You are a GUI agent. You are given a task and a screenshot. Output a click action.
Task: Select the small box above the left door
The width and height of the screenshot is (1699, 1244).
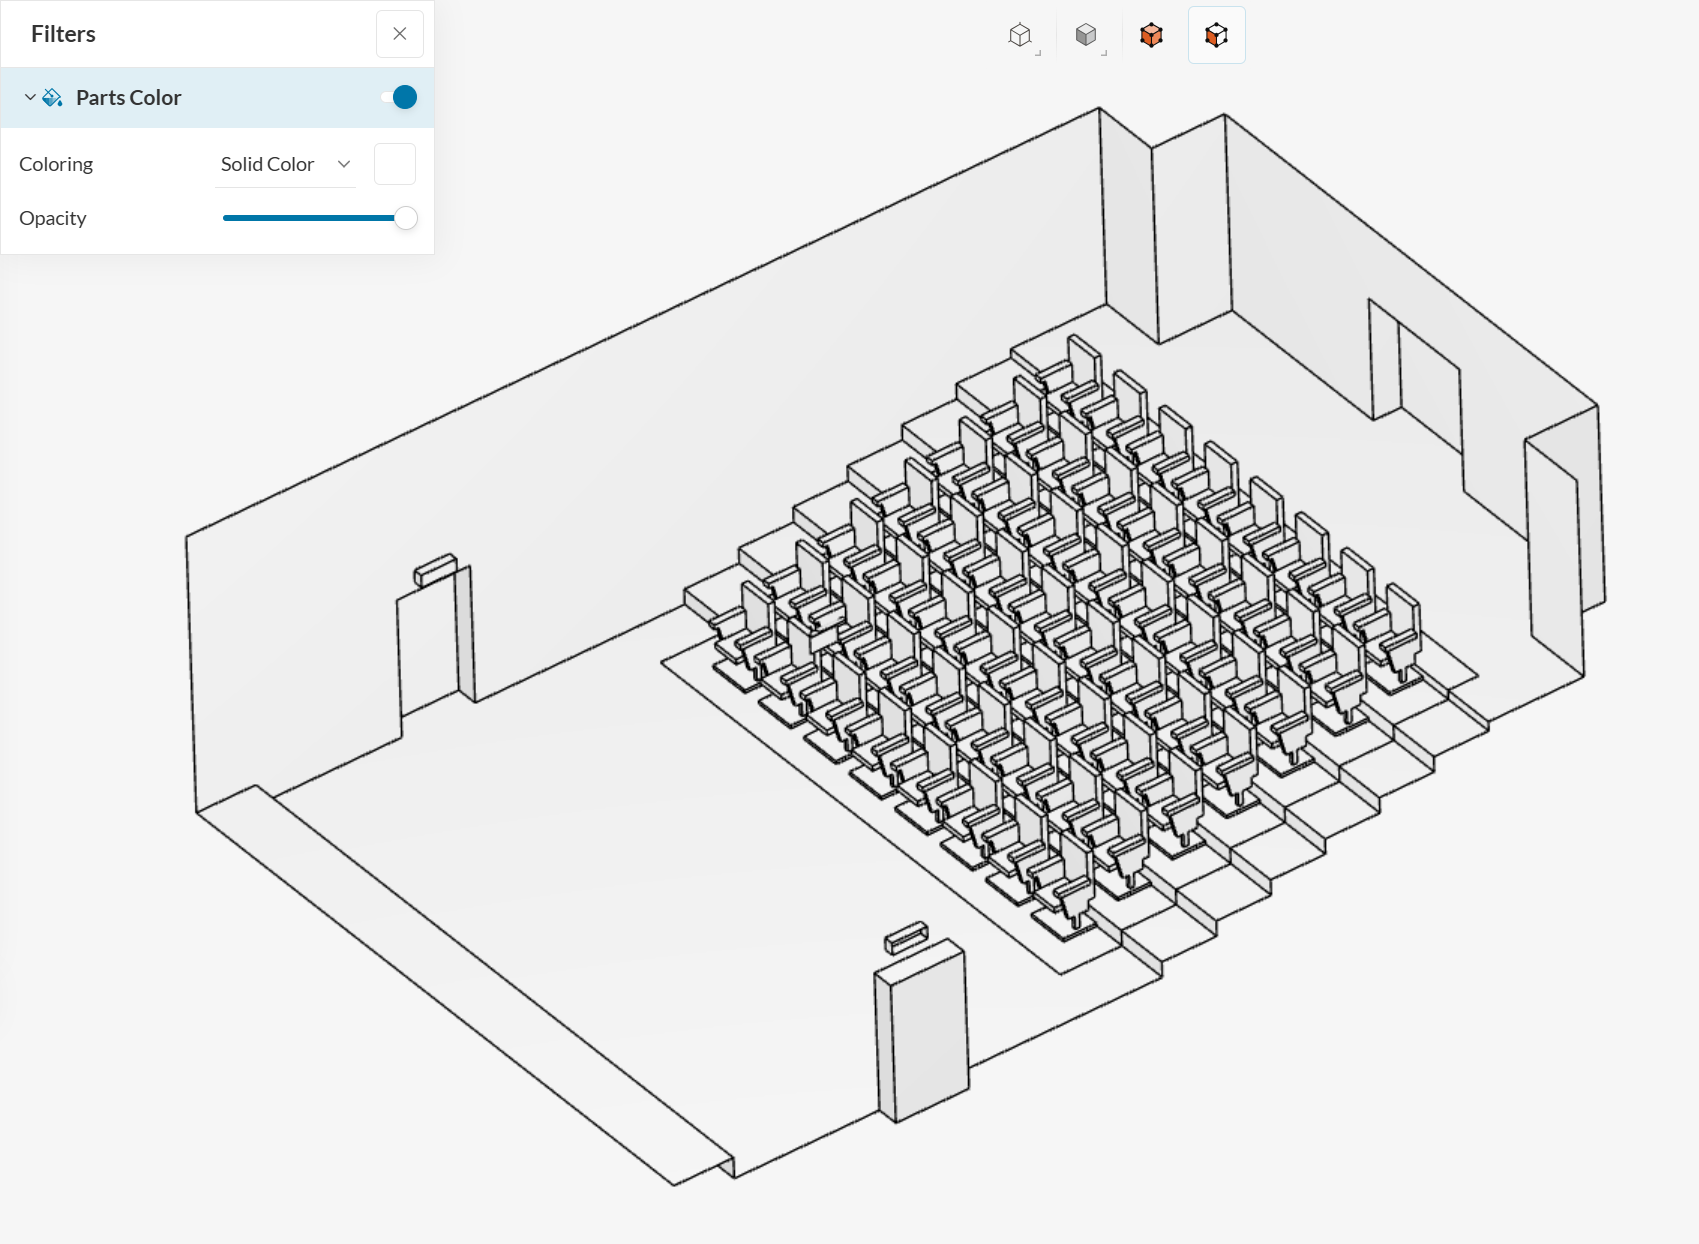(x=436, y=570)
